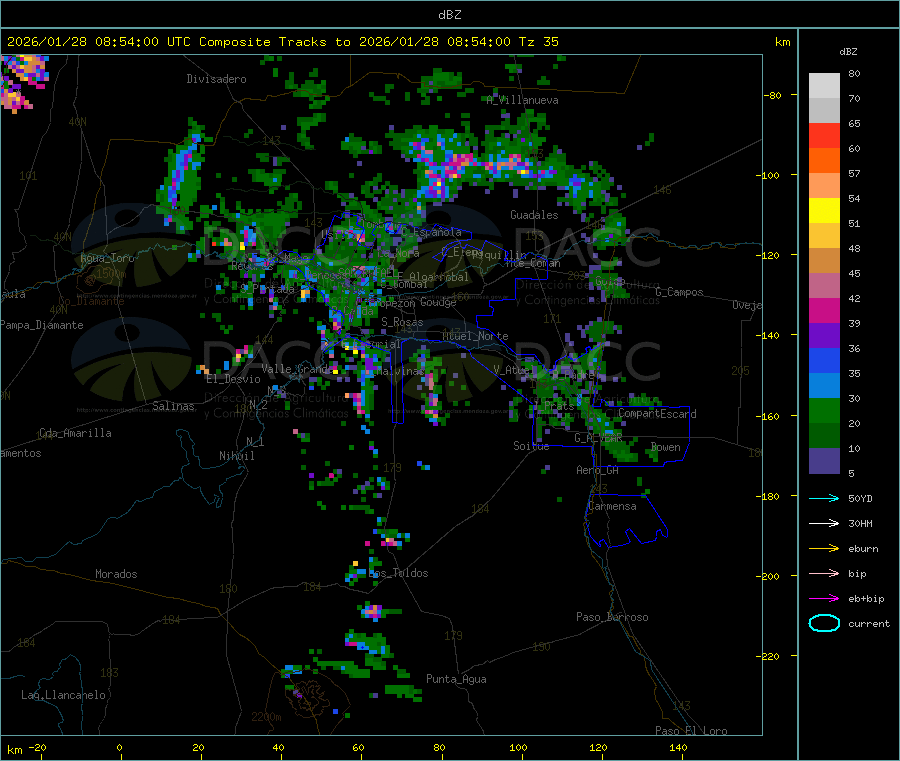Click the 'Lag.Llancanelo' place label
This screenshot has width=900, height=761.
(x=64, y=695)
